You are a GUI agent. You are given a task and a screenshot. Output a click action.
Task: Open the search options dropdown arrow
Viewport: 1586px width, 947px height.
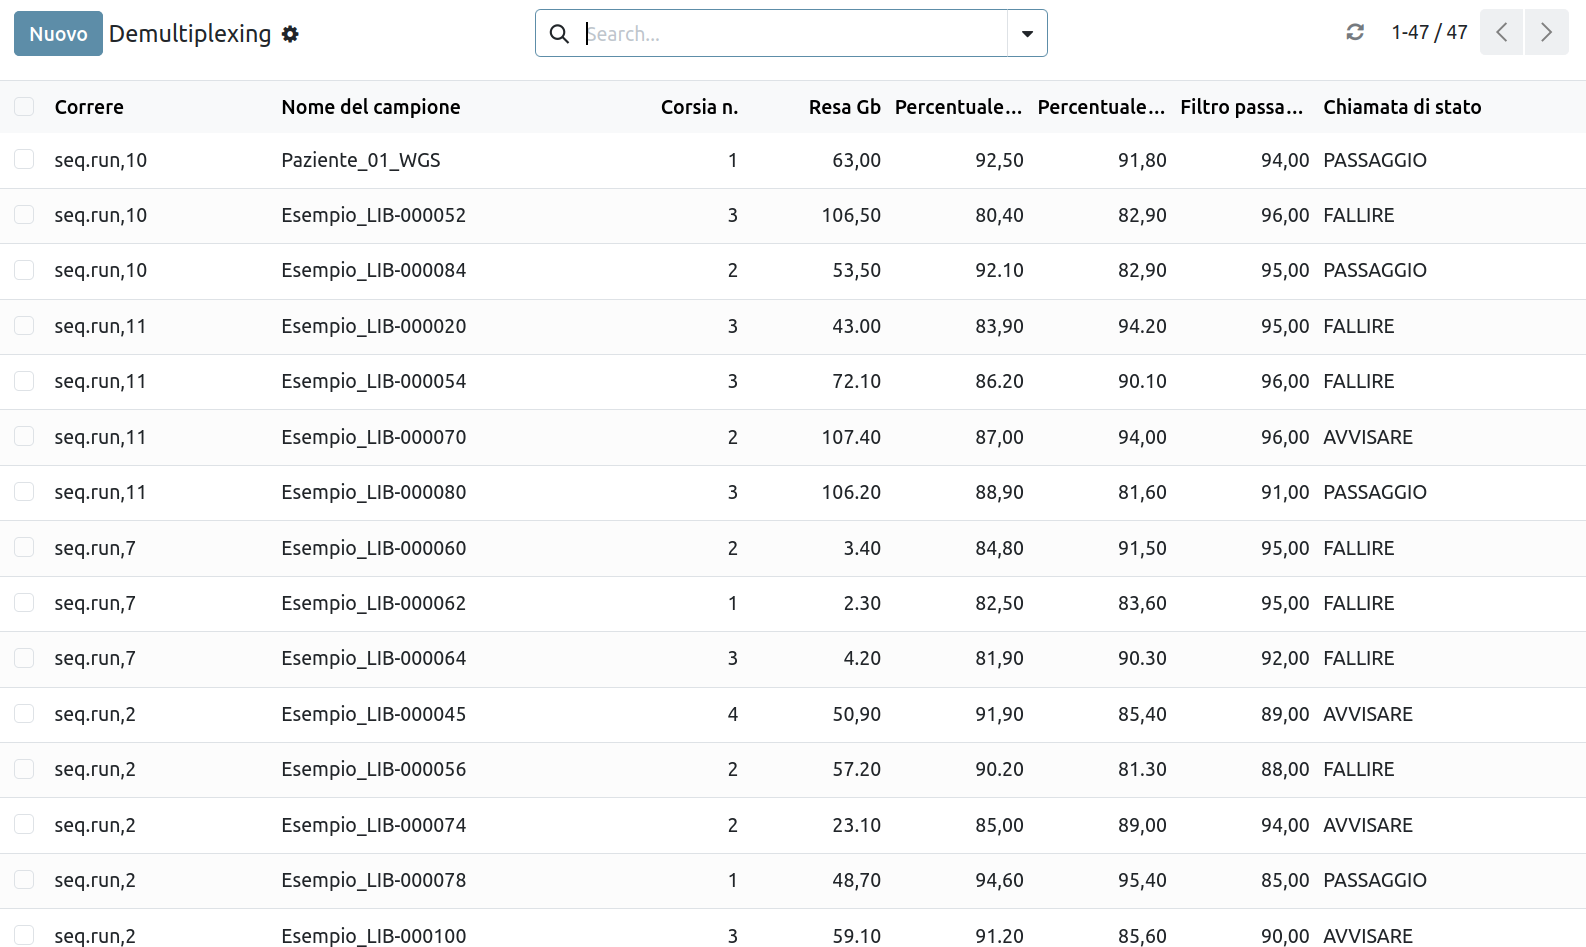pyautogui.click(x=1027, y=34)
